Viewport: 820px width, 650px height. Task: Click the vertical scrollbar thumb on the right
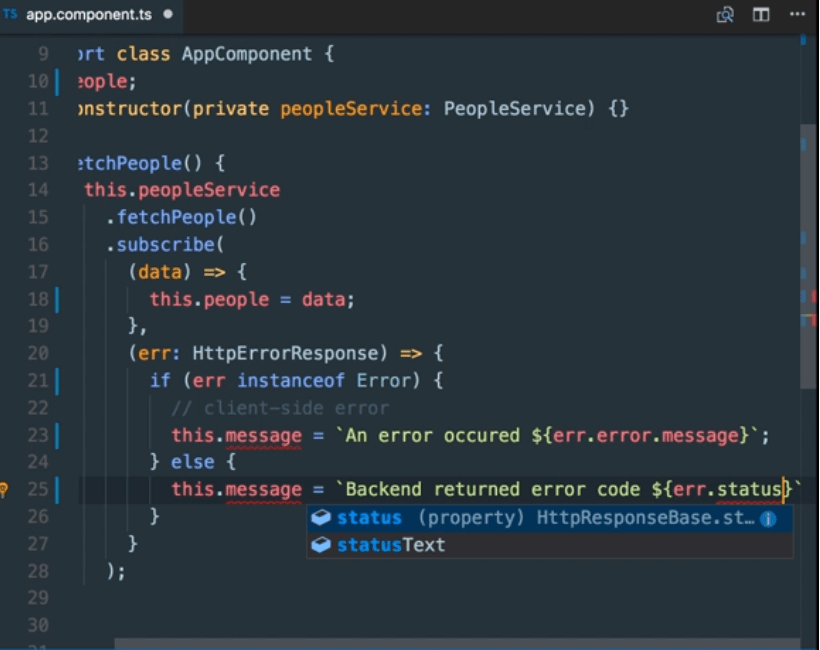pos(809,256)
